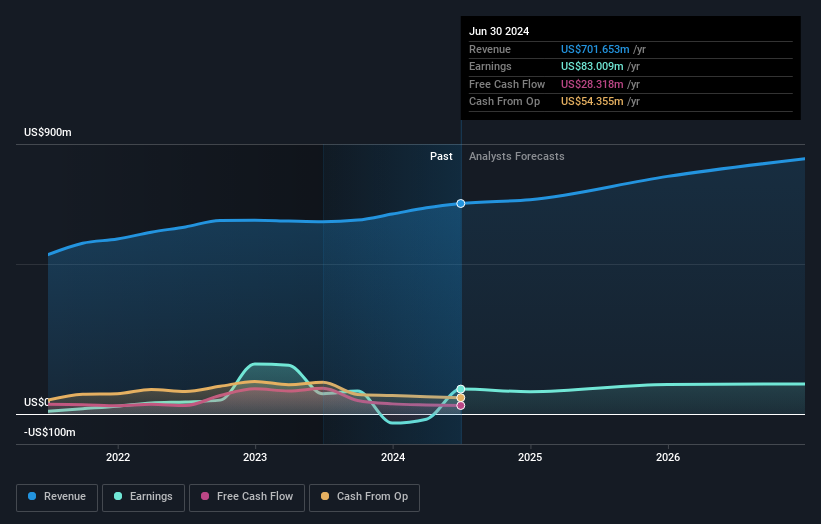The height and width of the screenshot is (524, 821).
Task: Click the Jun 30 2024 tooltip date
Action: pyautogui.click(x=499, y=31)
